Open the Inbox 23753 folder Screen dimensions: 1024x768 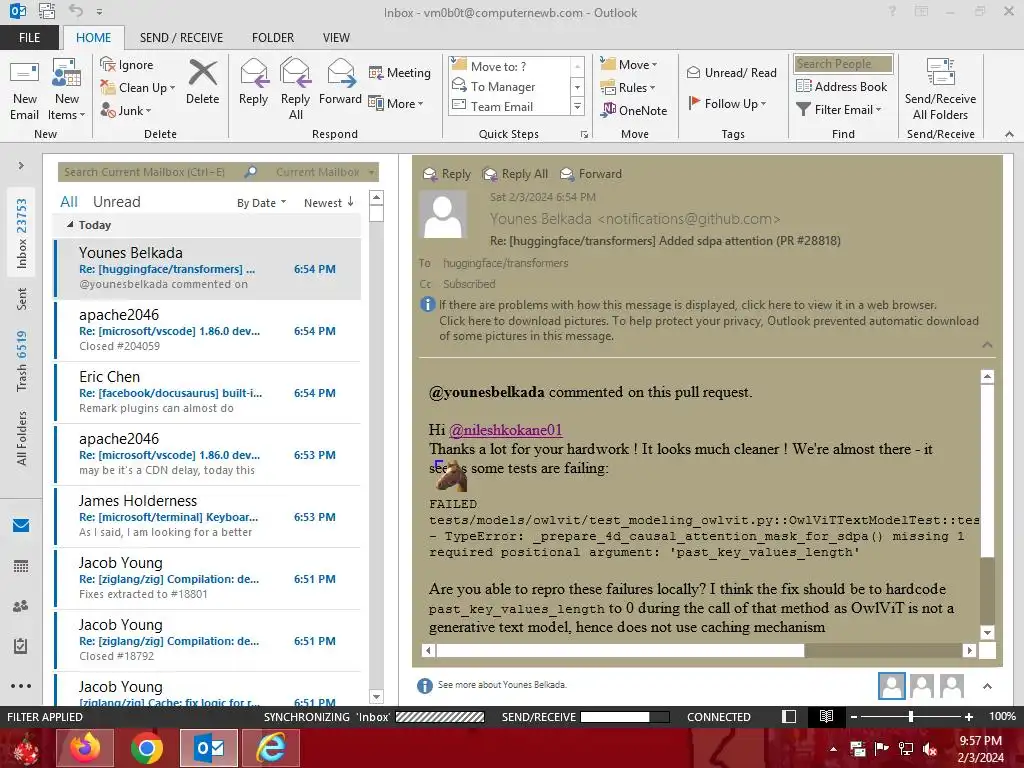coord(22,233)
